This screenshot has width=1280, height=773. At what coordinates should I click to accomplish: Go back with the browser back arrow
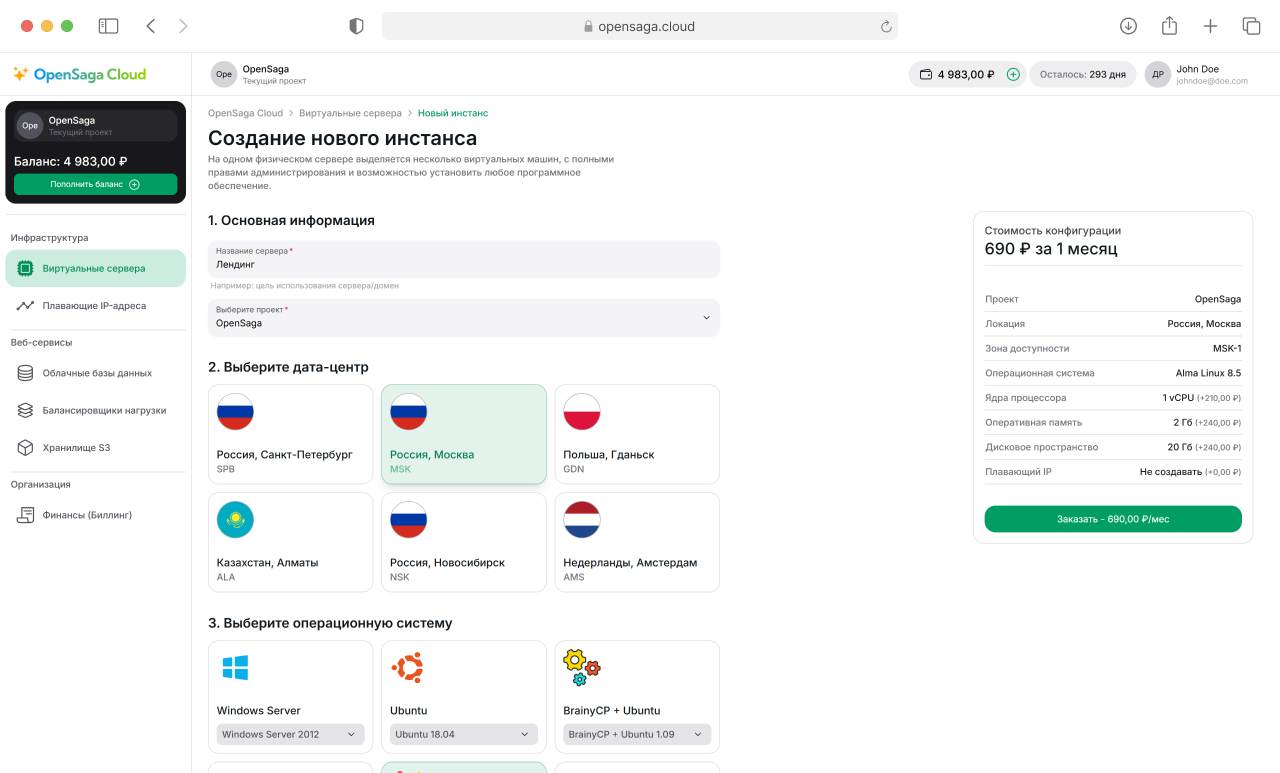[x=151, y=27]
